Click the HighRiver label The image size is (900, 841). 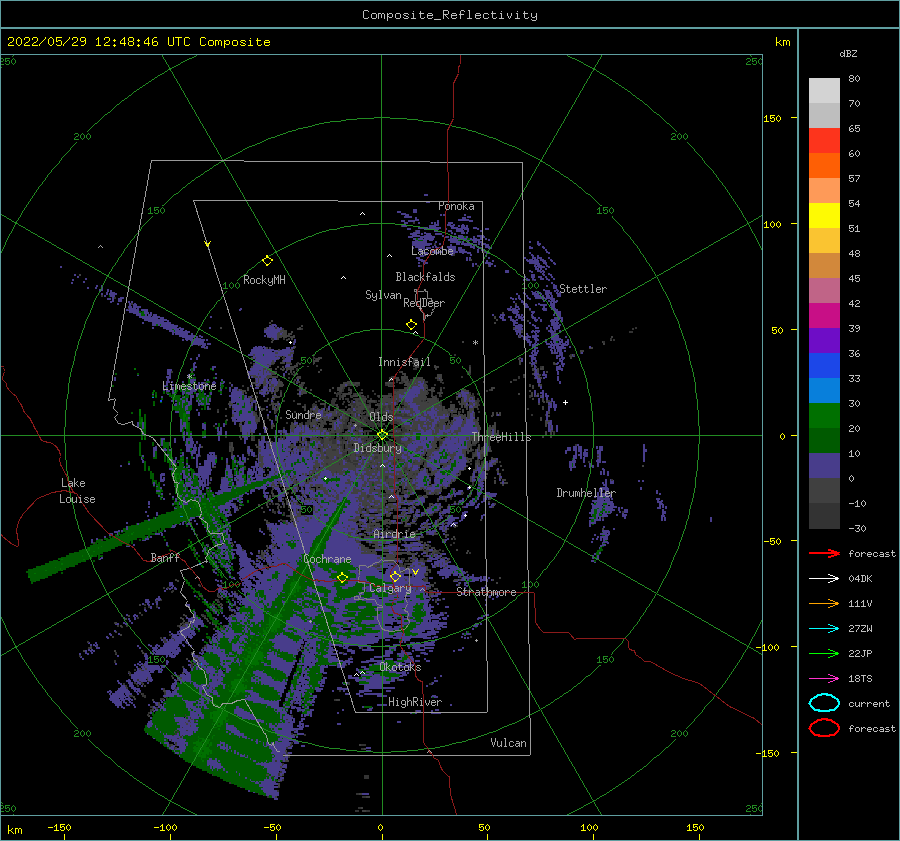pos(415,702)
